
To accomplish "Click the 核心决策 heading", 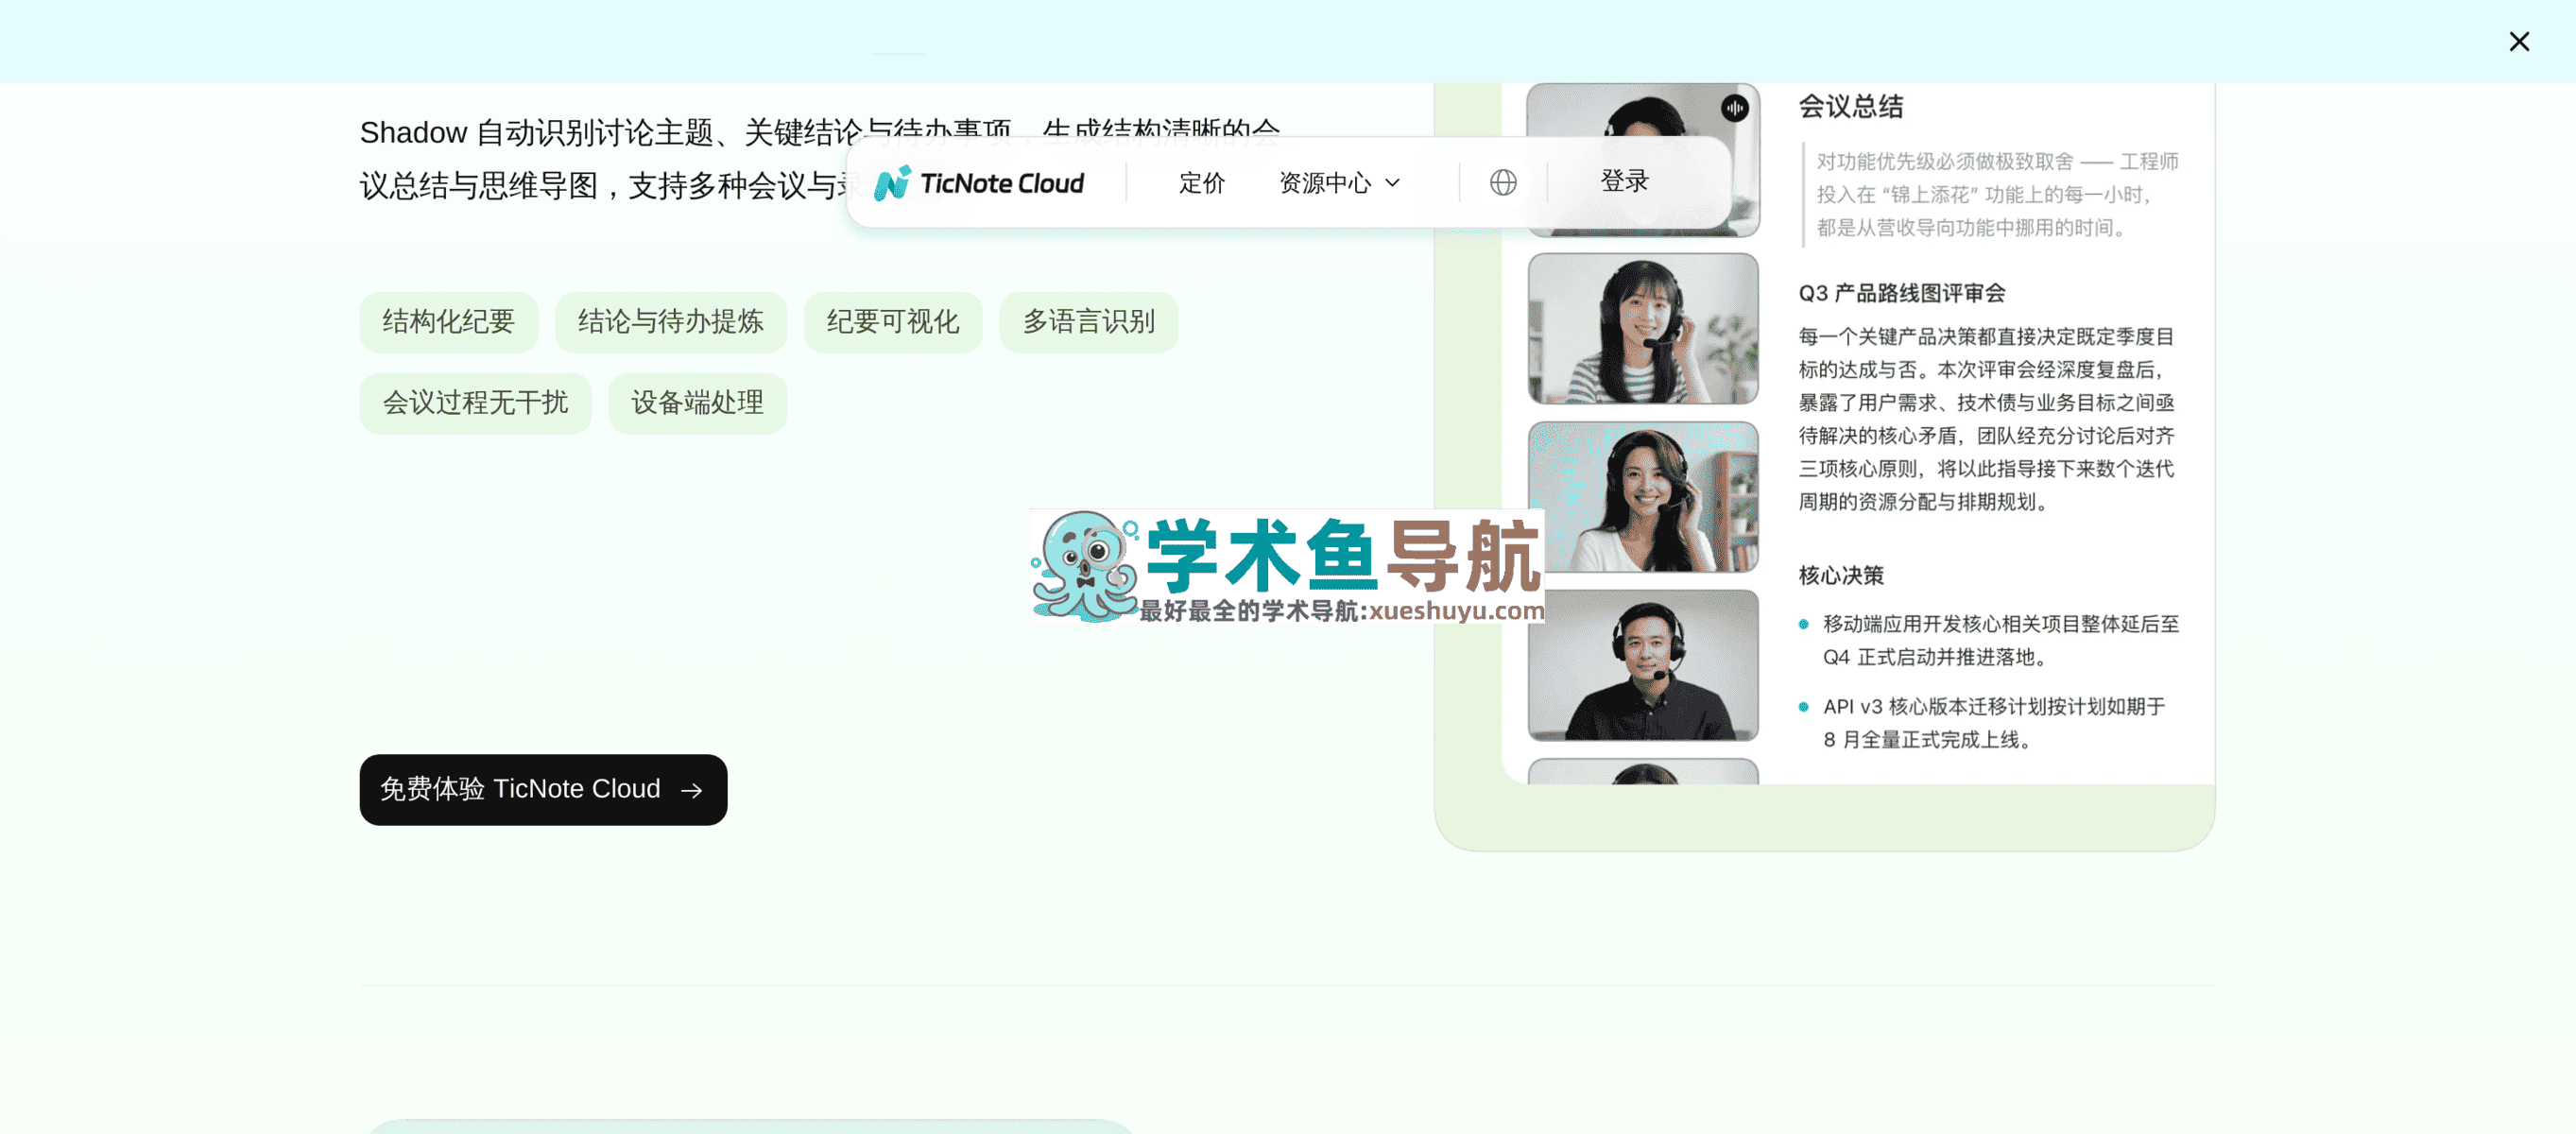I will (1840, 575).
